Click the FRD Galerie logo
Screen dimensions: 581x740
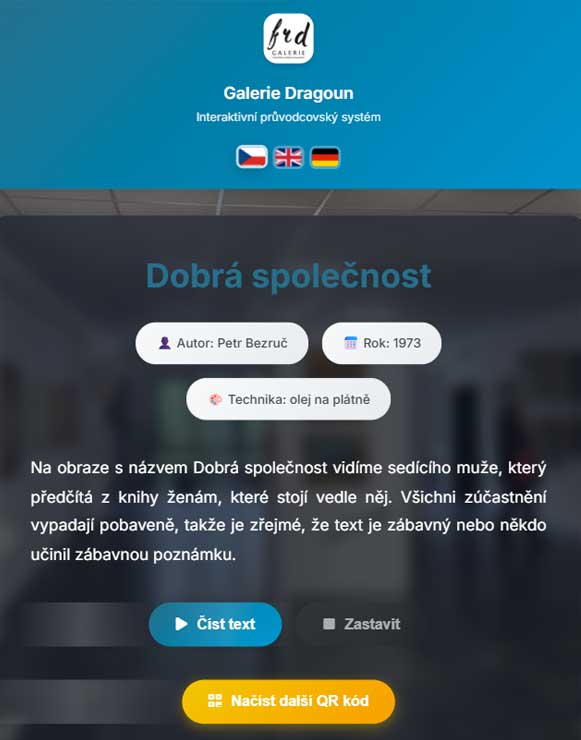pyautogui.click(x=288, y=38)
